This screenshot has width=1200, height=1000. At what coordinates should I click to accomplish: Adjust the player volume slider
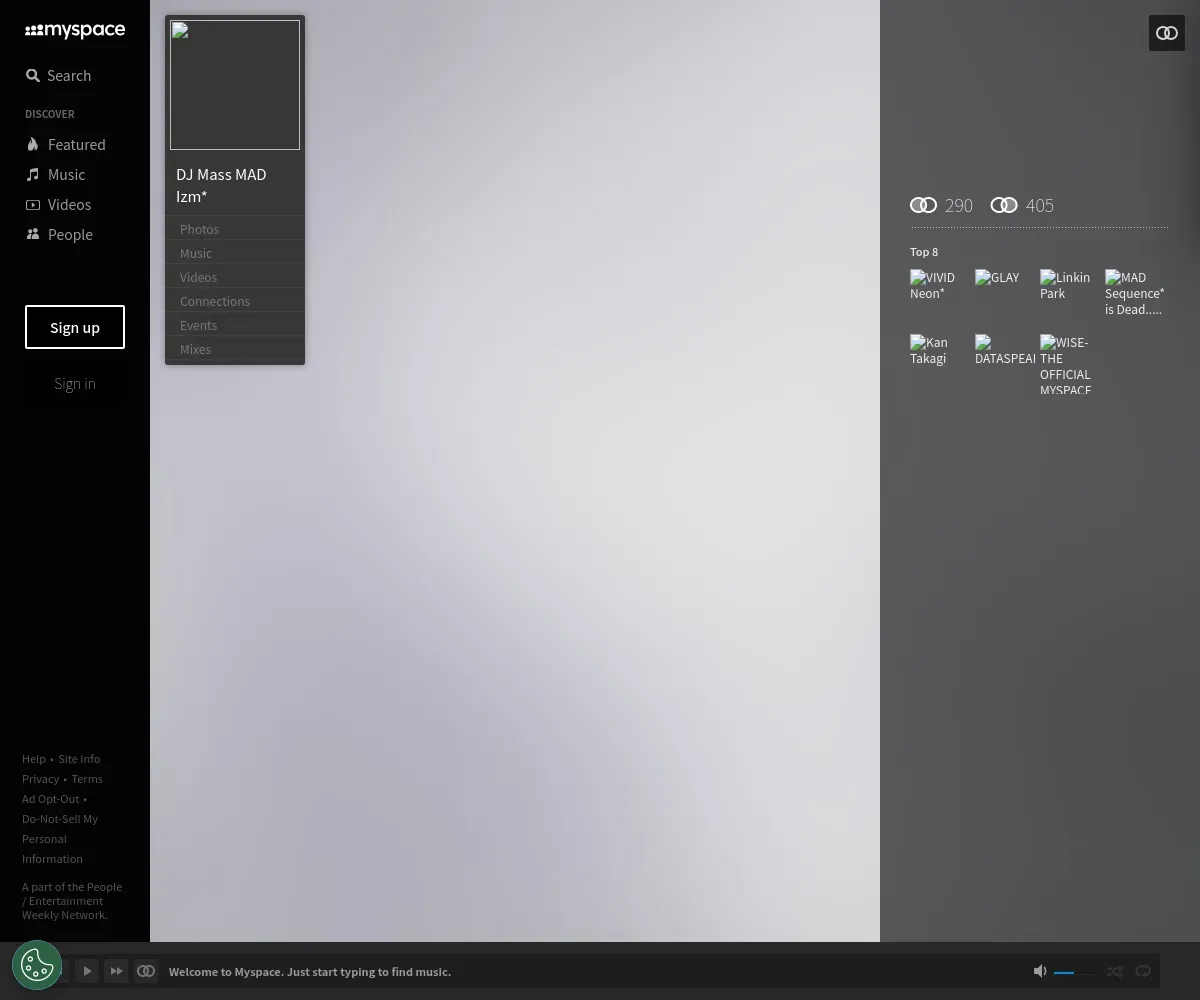point(1074,972)
